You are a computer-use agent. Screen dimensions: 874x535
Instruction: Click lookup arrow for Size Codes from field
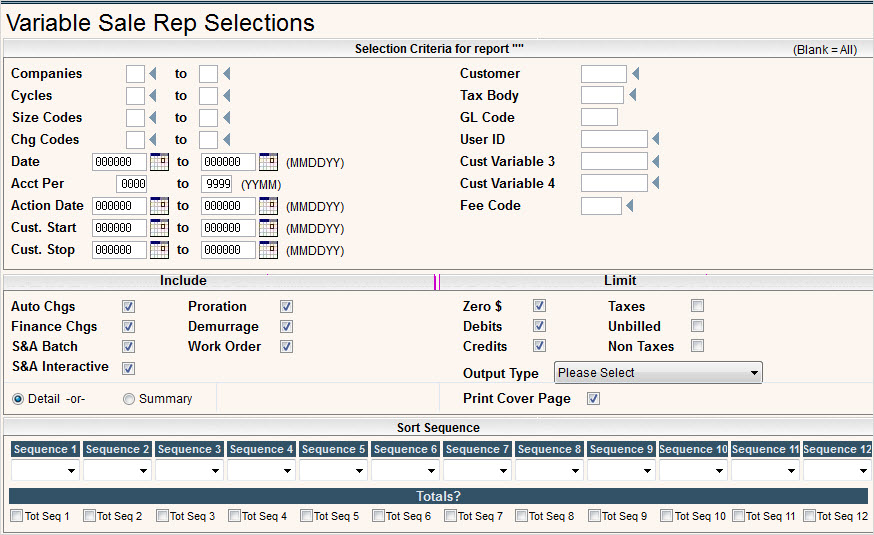pyautogui.click(x=153, y=118)
